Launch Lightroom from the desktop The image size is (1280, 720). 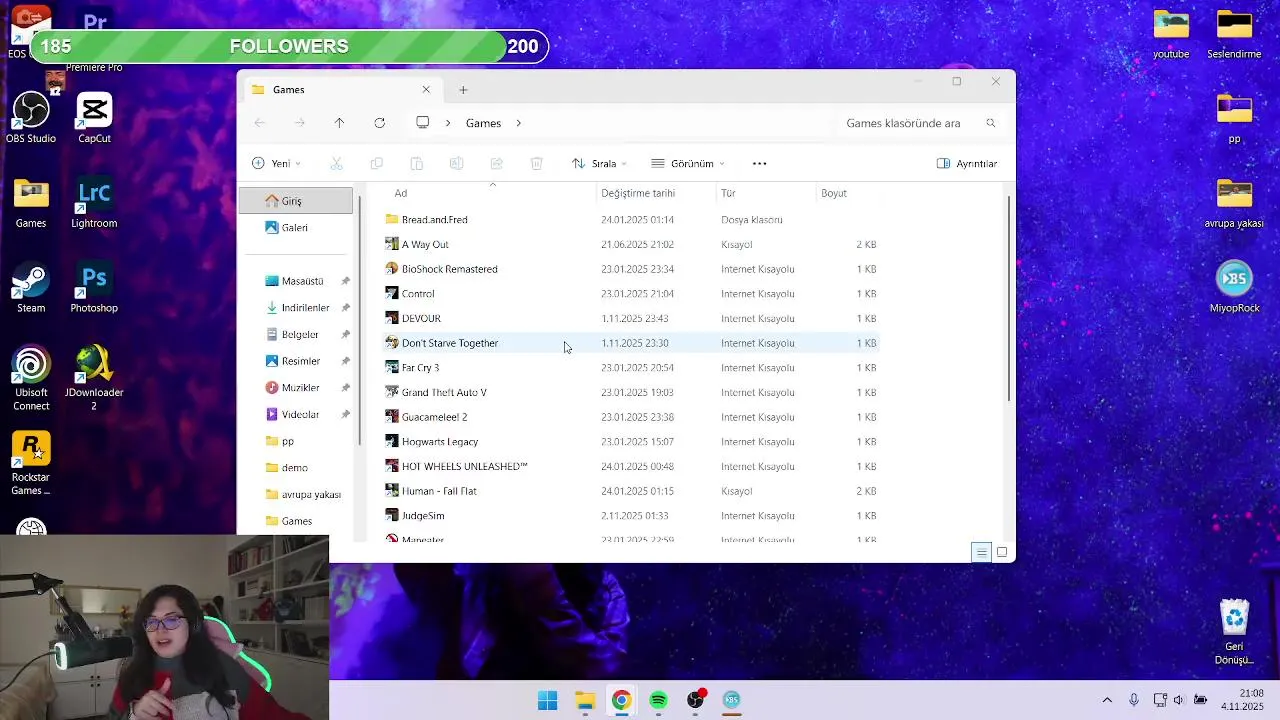(94, 204)
